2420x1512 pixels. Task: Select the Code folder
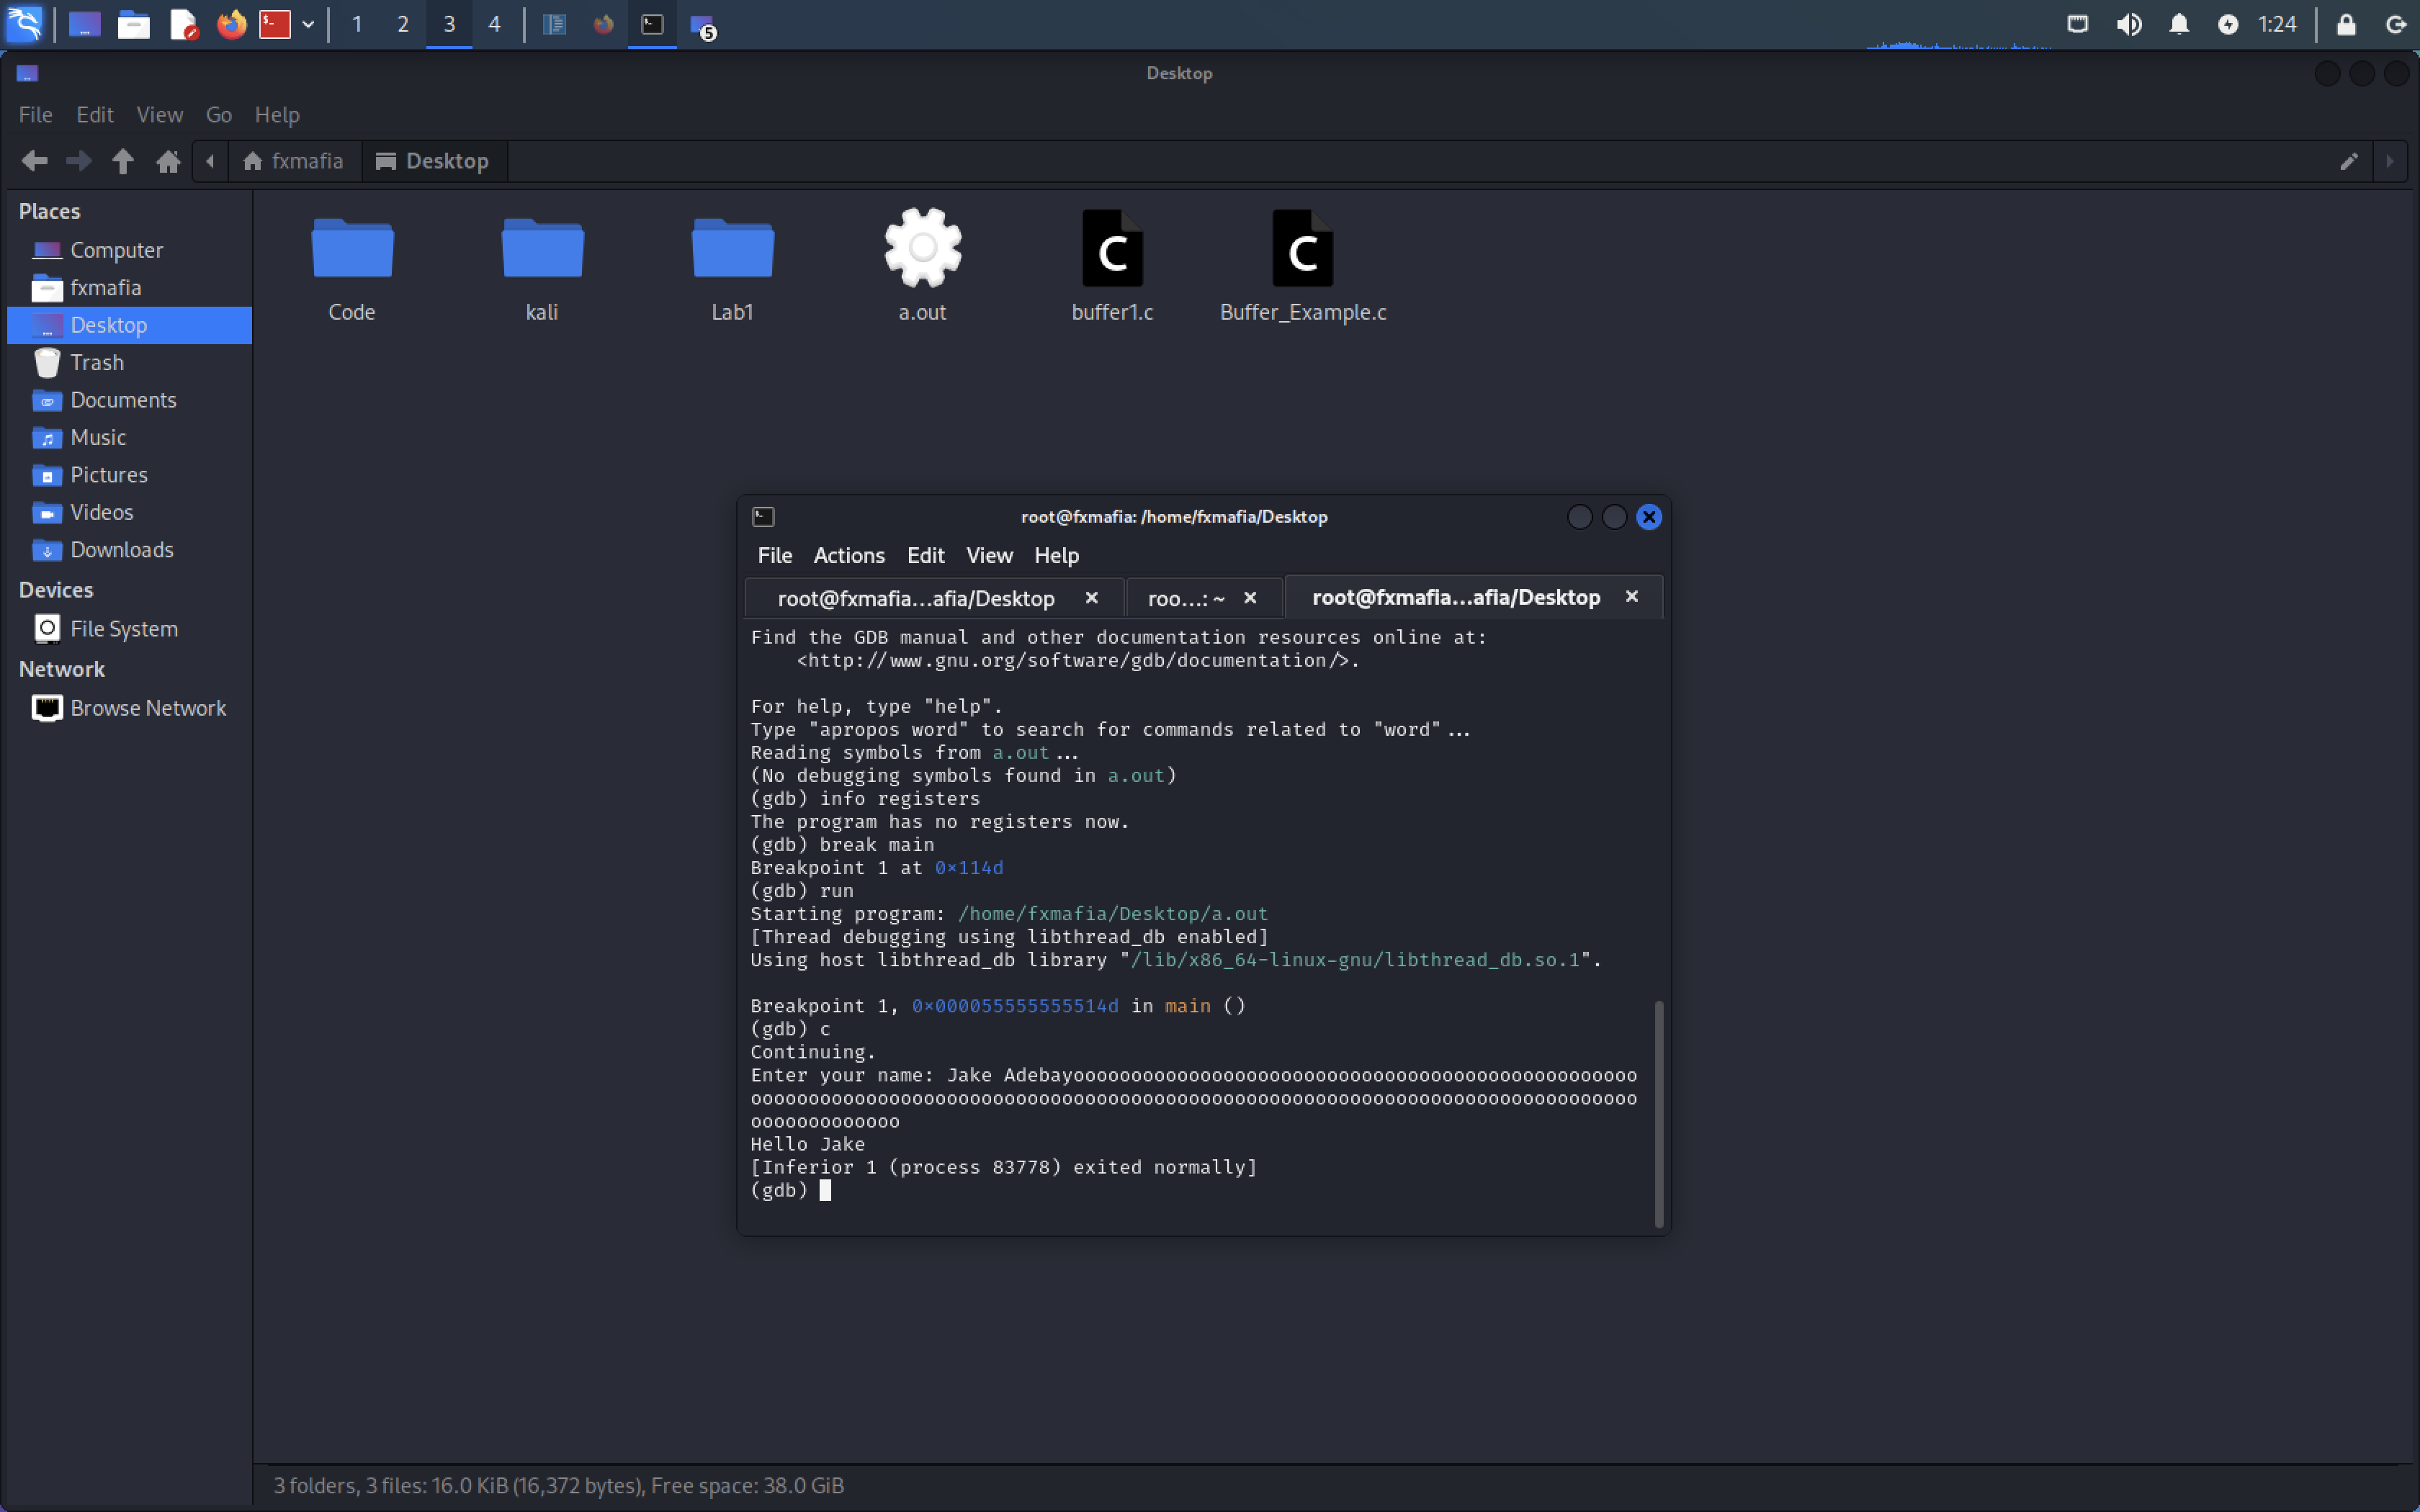pos(352,267)
